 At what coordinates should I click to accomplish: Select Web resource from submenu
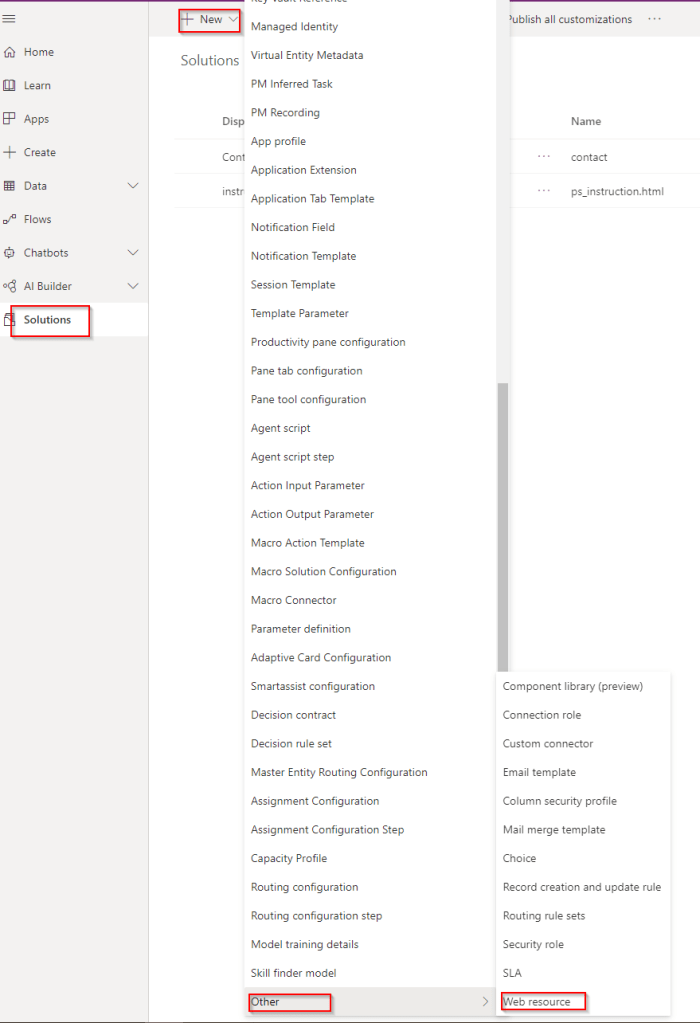tap(537, 1001)
